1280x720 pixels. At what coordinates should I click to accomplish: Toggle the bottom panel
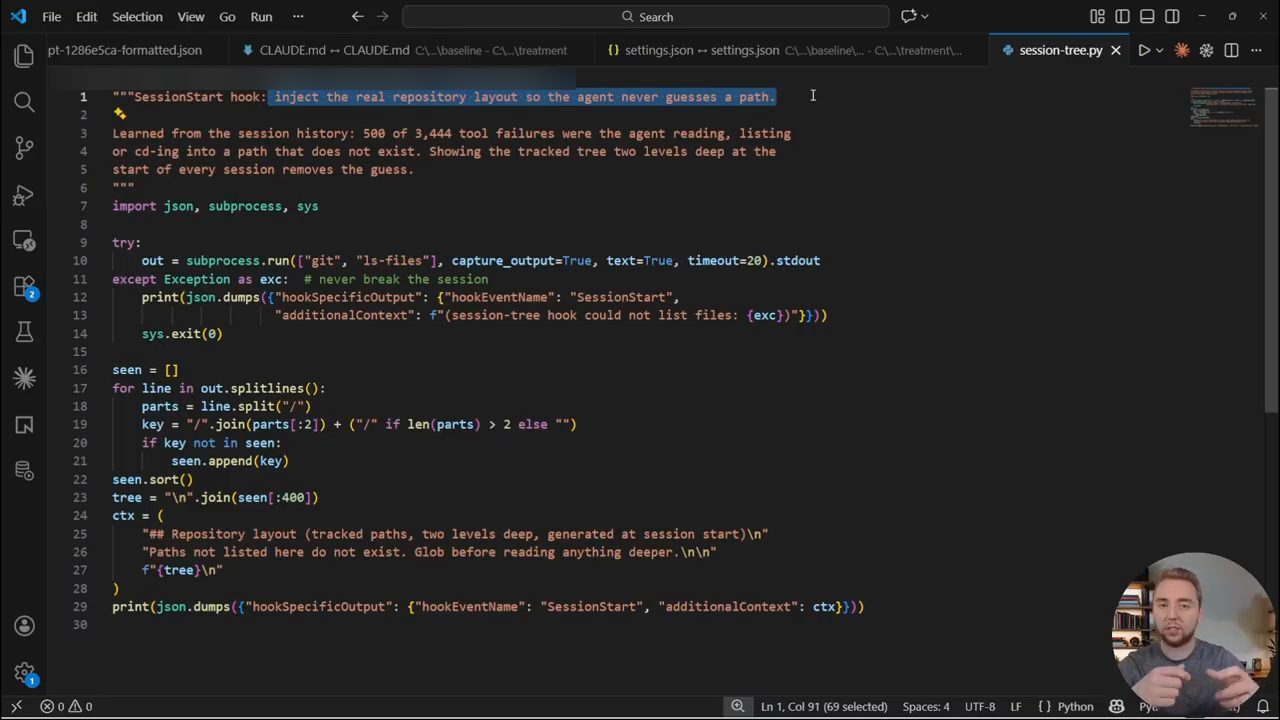pos(1147,17)
